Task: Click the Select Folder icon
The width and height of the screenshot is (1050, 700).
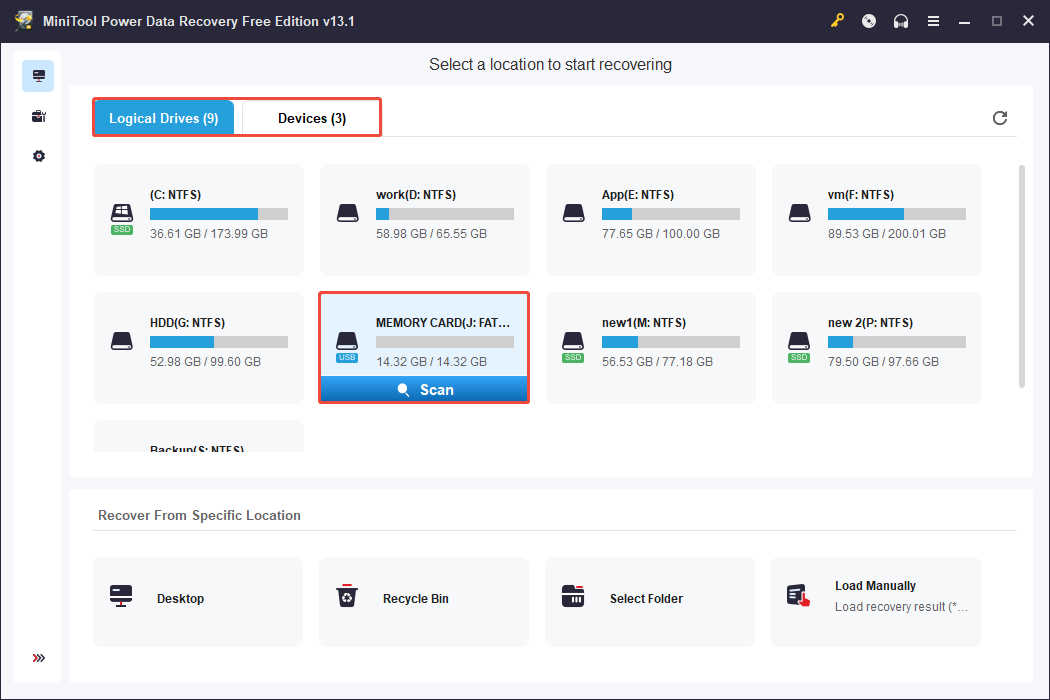Action: [573, 596]
